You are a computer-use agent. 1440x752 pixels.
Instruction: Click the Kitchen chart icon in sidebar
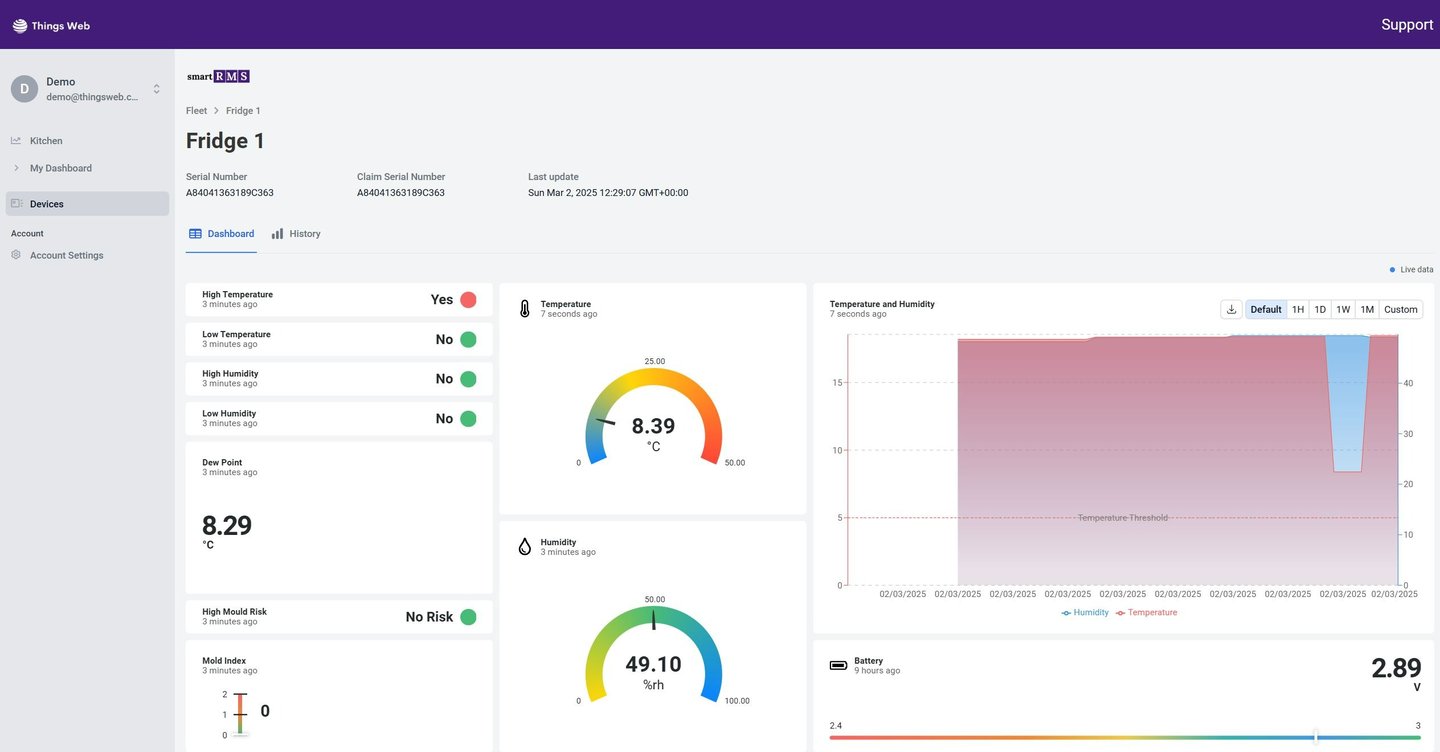16,141
